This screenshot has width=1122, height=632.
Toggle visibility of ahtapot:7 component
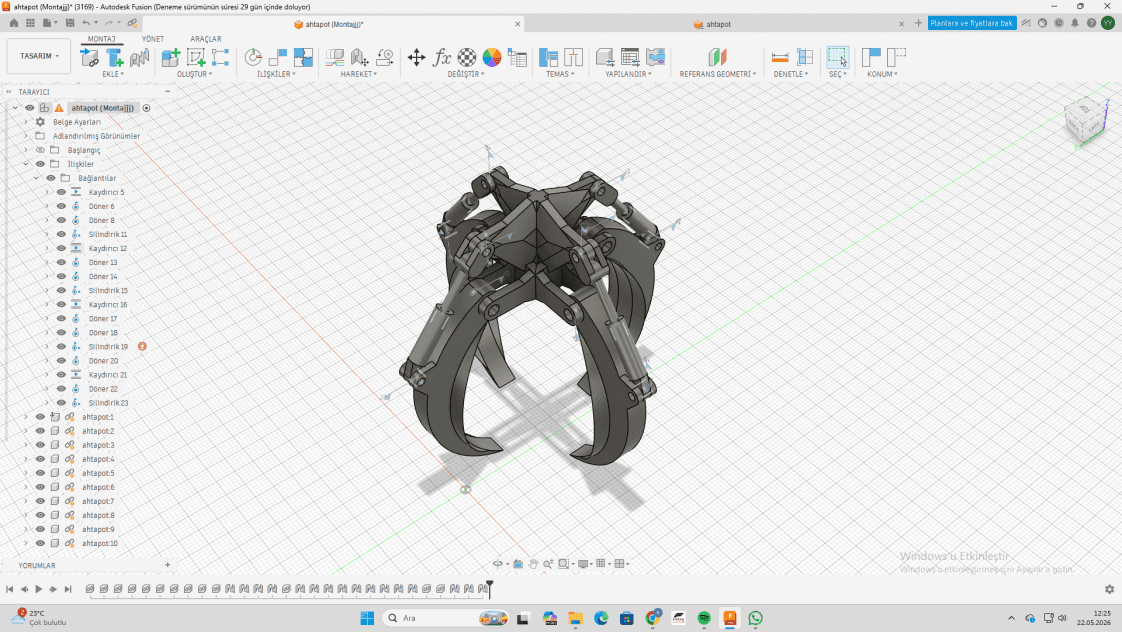click(40, 501)
